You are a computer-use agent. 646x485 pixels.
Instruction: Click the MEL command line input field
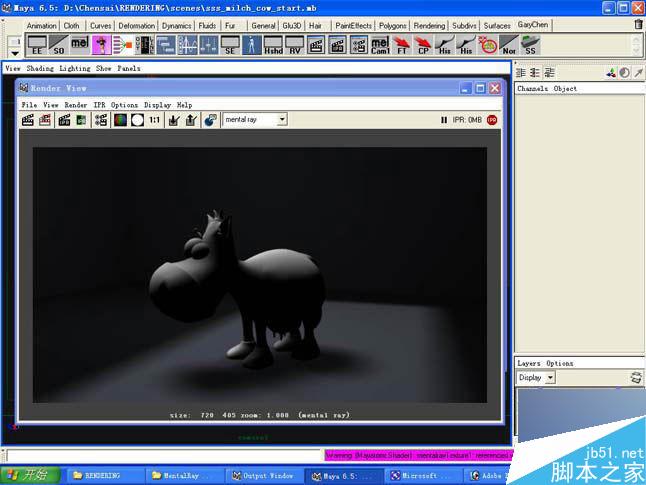tap(164, 456)
